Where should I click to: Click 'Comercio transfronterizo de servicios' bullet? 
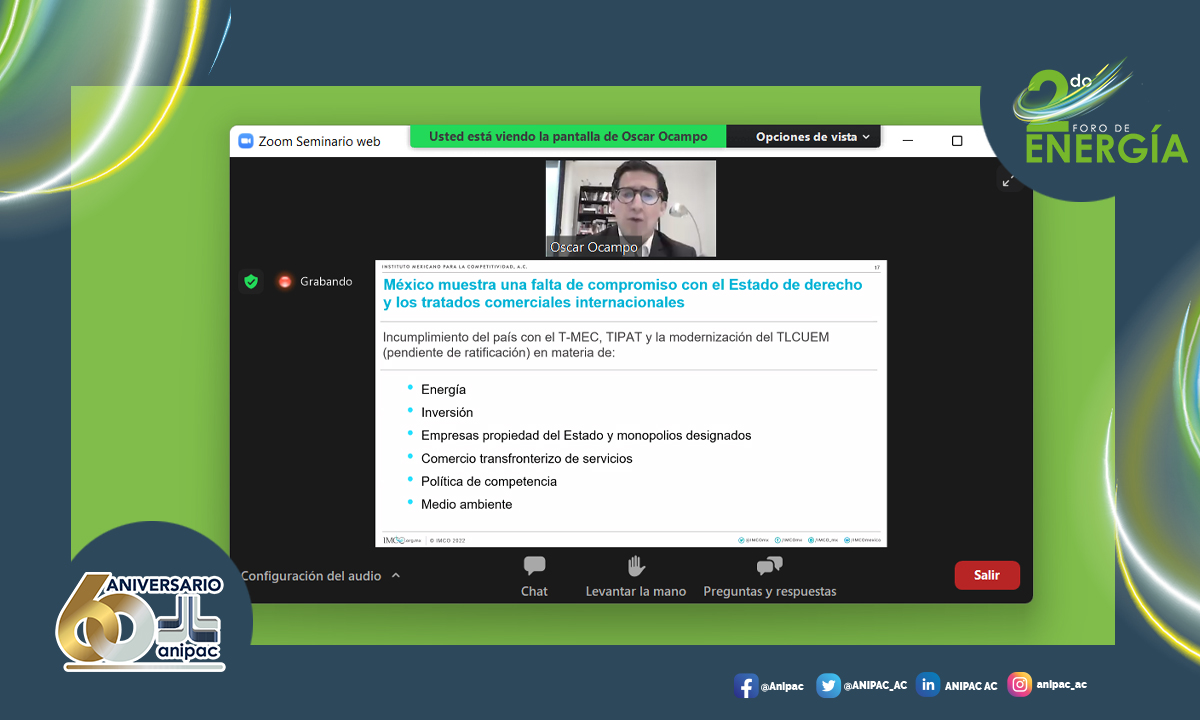[x=527, y=459]
